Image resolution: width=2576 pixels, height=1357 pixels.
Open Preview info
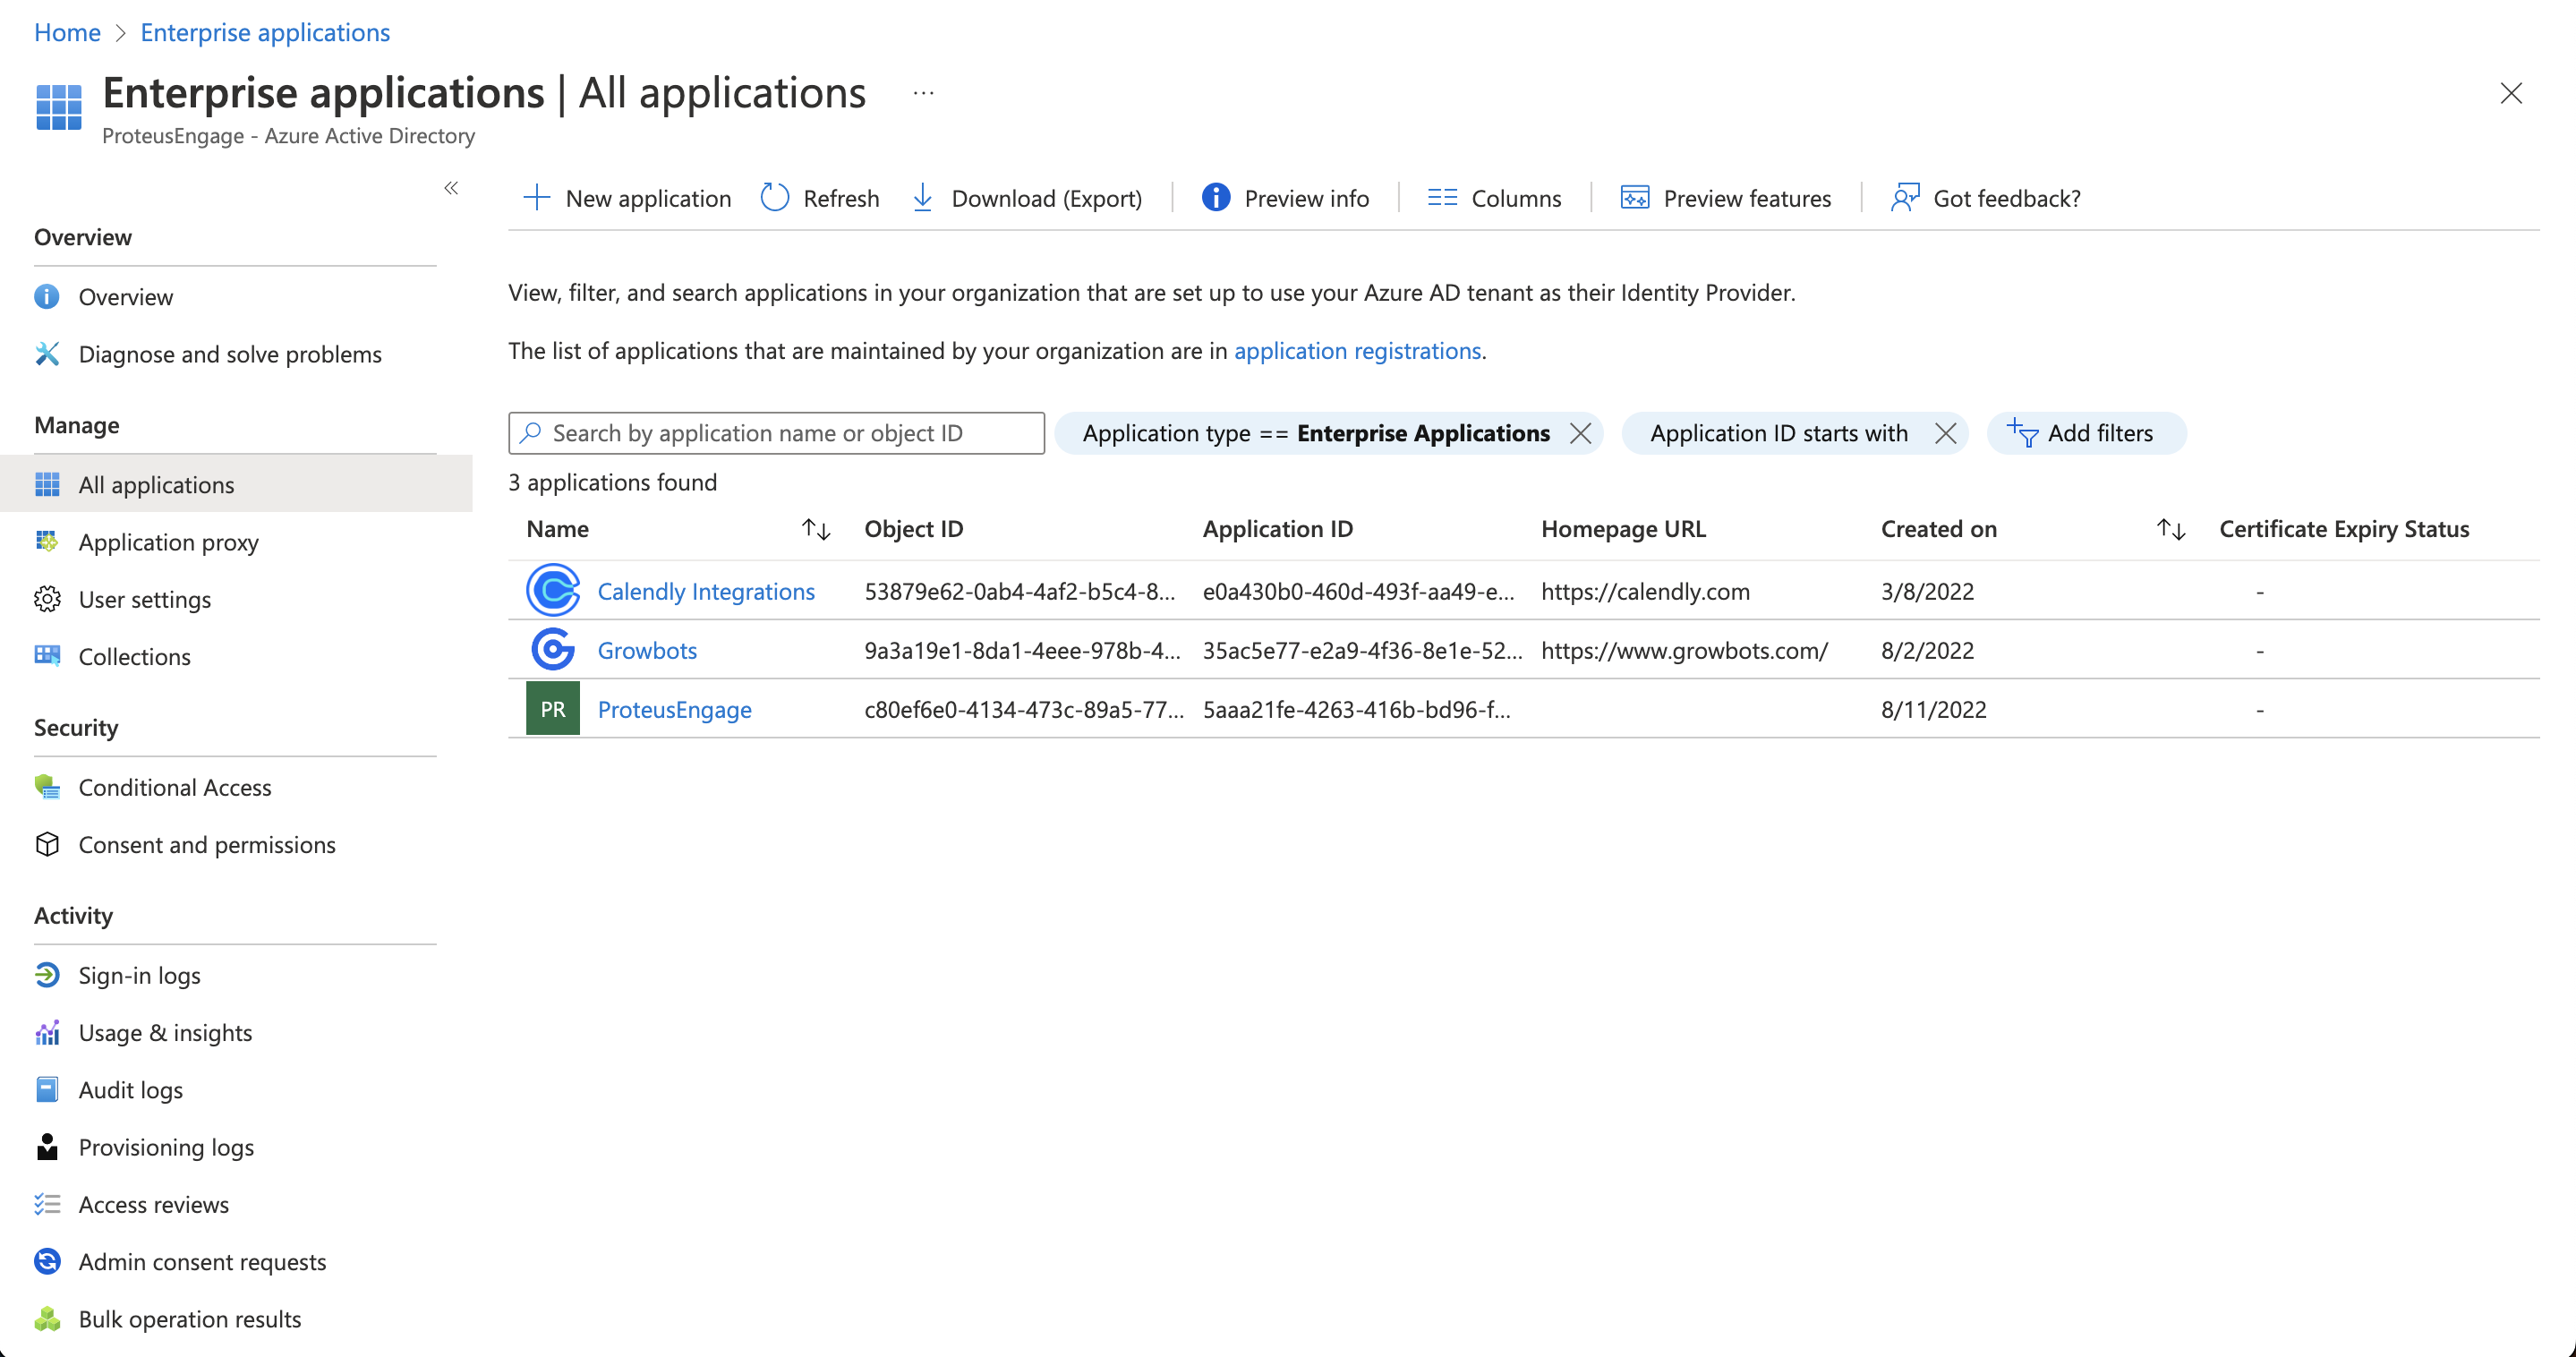pyautogui.click(x=1285, y=198)
